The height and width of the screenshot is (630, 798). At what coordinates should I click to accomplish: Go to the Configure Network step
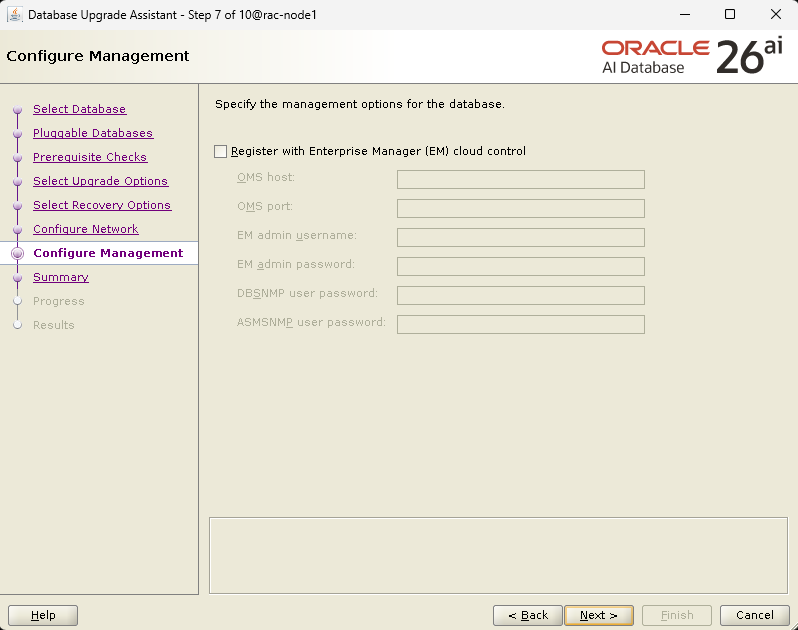pyautogui.click(x=86, y=229)
